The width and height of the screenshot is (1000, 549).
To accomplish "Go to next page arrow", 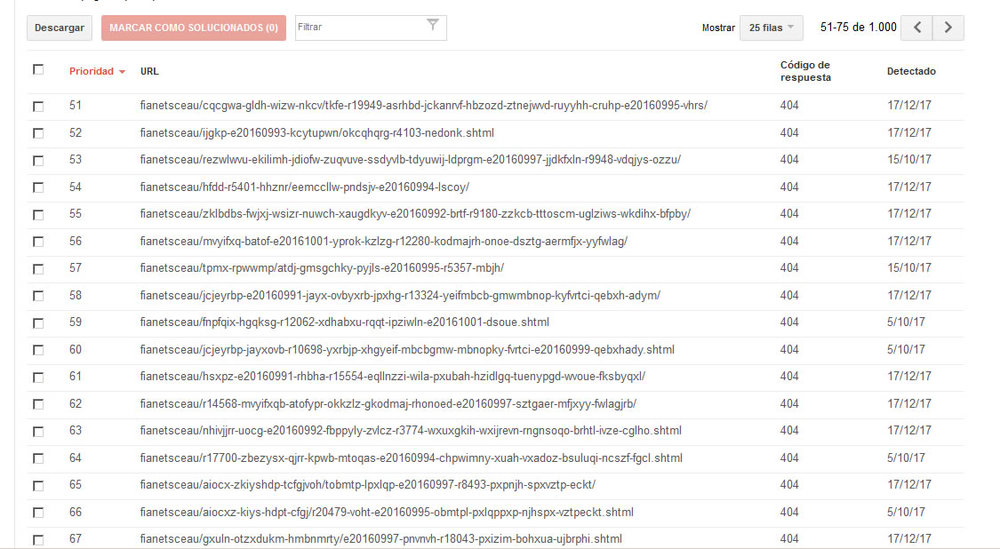I will click(948, 27).
